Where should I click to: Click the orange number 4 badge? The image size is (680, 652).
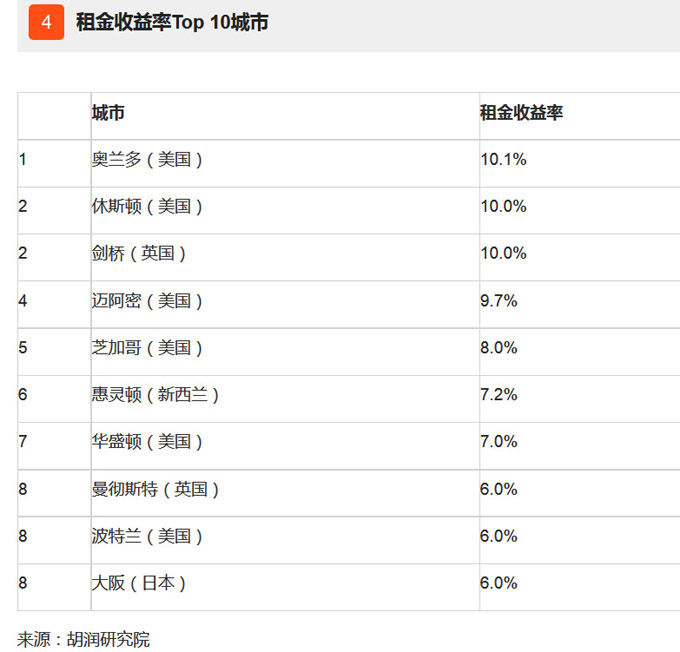click(x=46, y=22)
